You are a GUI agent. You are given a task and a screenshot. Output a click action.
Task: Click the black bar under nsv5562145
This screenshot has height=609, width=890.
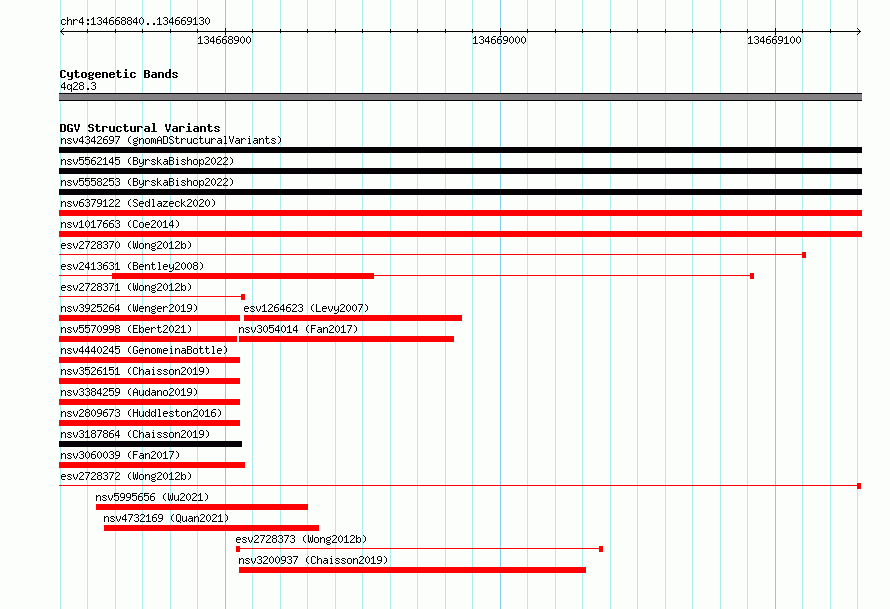coord(460,171)
